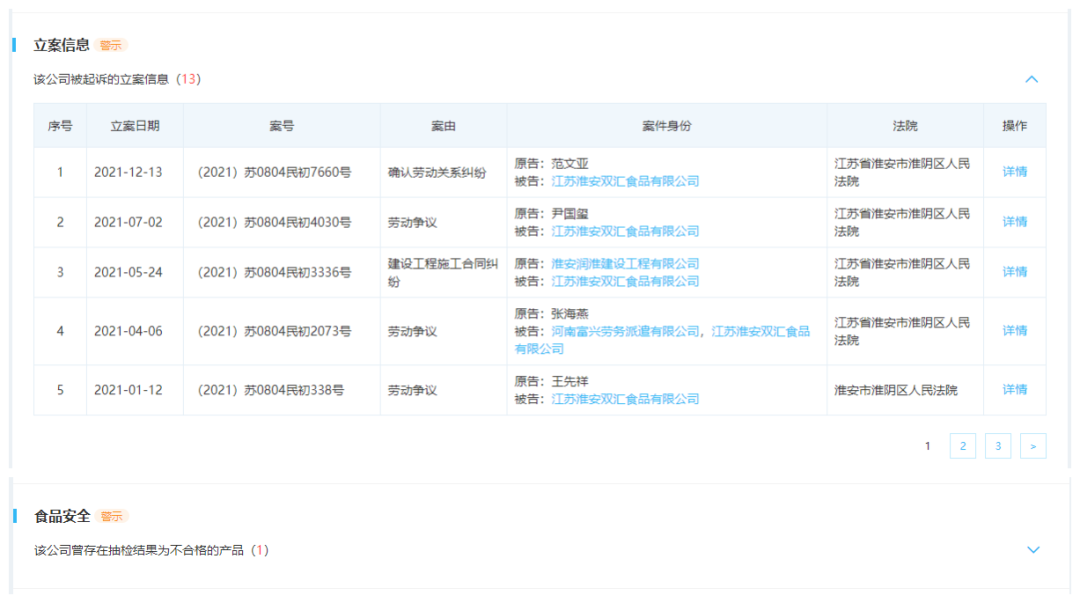This screenshot has height=603, width=1080.
Task: Click the 立案信息 section heading
Action: click(61, 45)
